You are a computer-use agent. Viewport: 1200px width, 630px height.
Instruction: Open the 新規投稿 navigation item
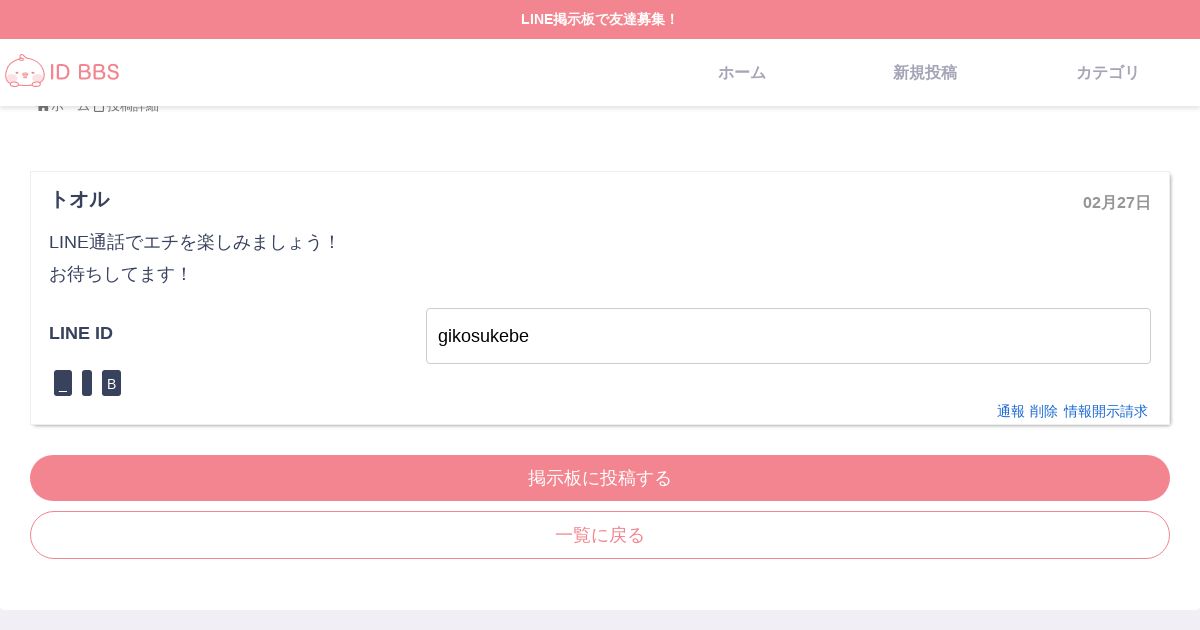click(x=925, y=73)
